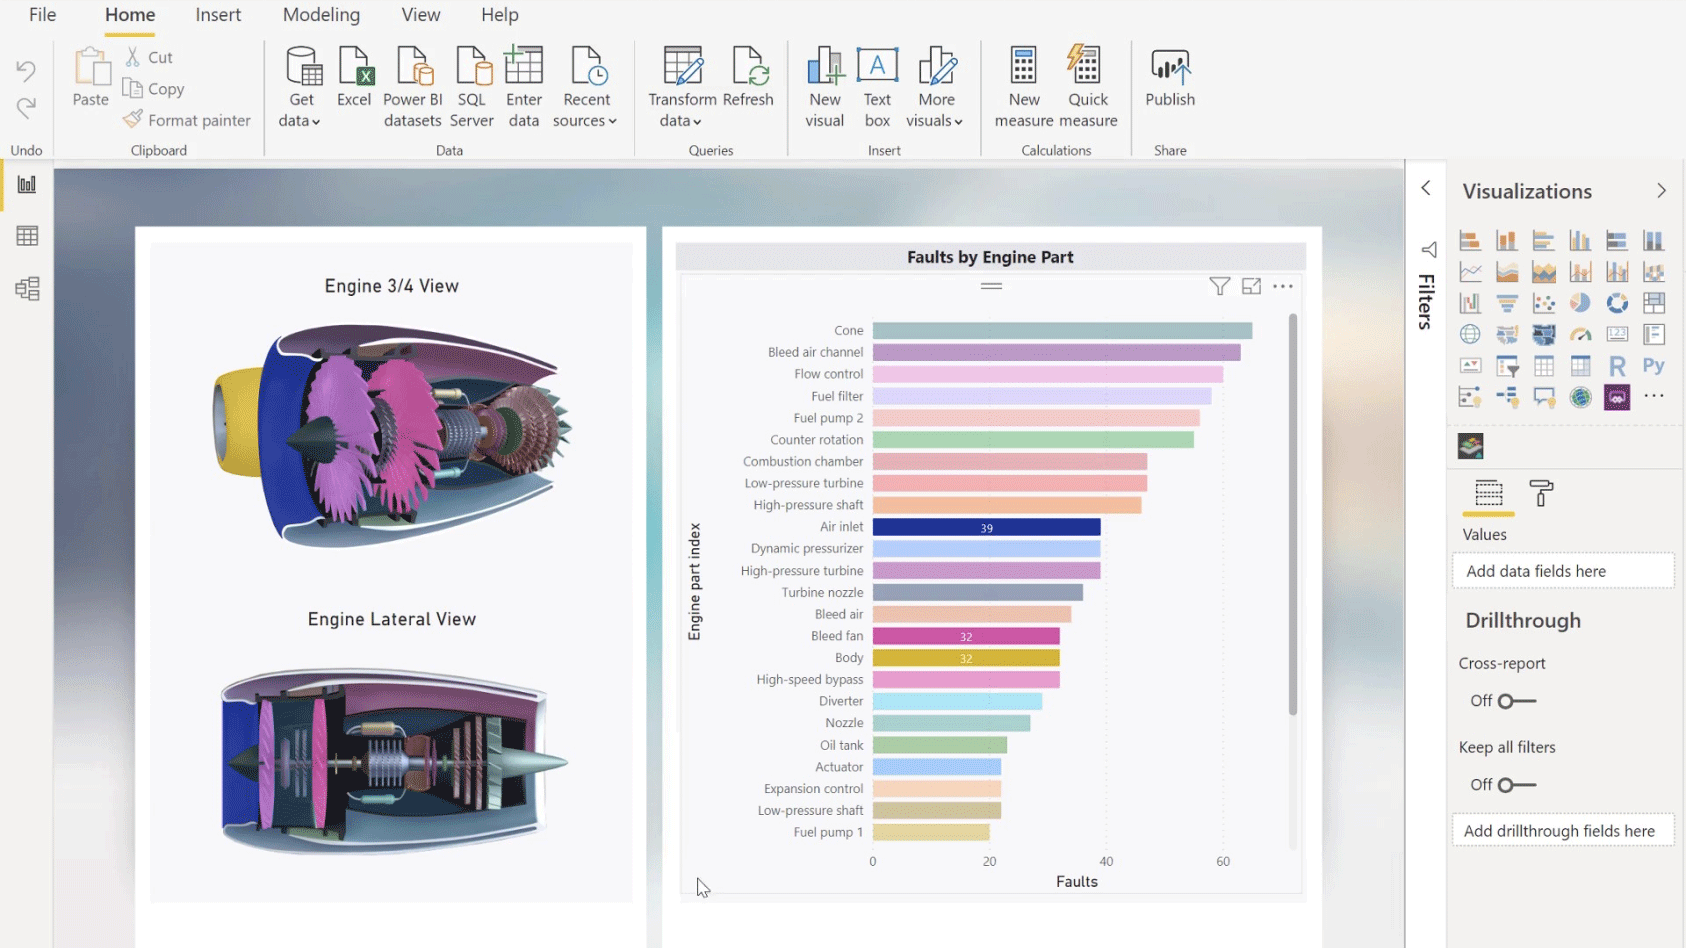1686x948 pixels.
Task: Open Model view in left sidebar
Action: (27, 289)
